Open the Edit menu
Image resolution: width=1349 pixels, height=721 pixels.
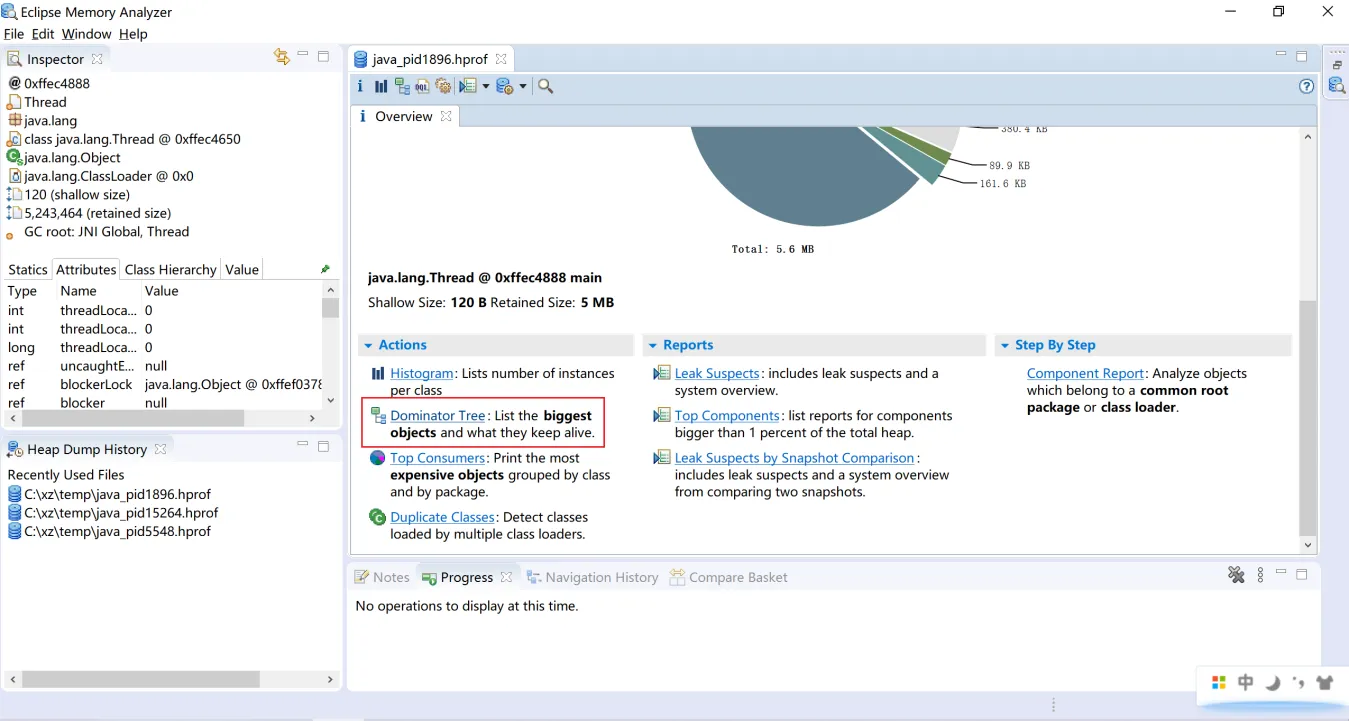[x=43, y=34]
